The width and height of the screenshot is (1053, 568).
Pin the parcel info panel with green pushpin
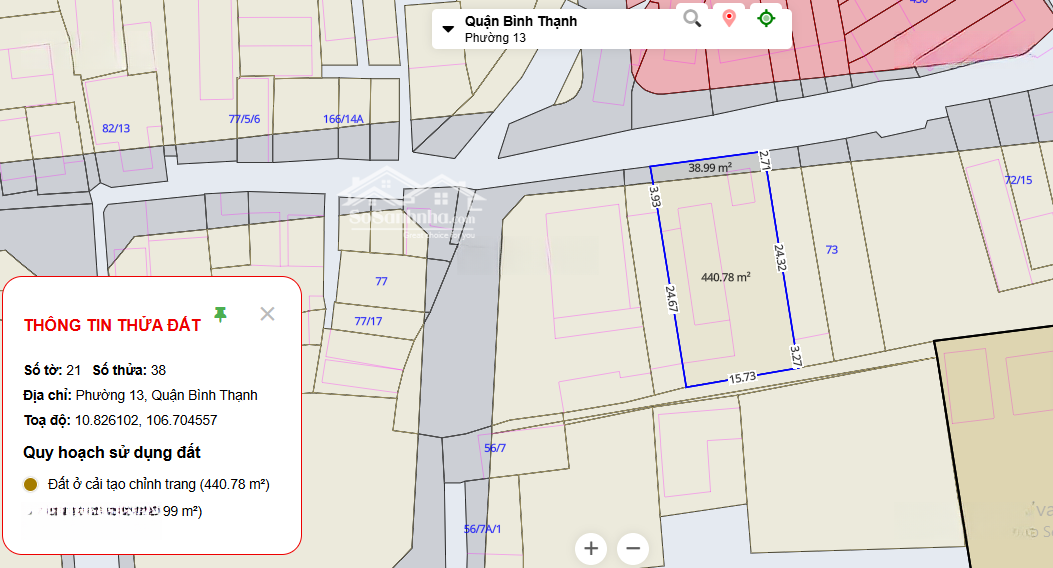[221, 314]
